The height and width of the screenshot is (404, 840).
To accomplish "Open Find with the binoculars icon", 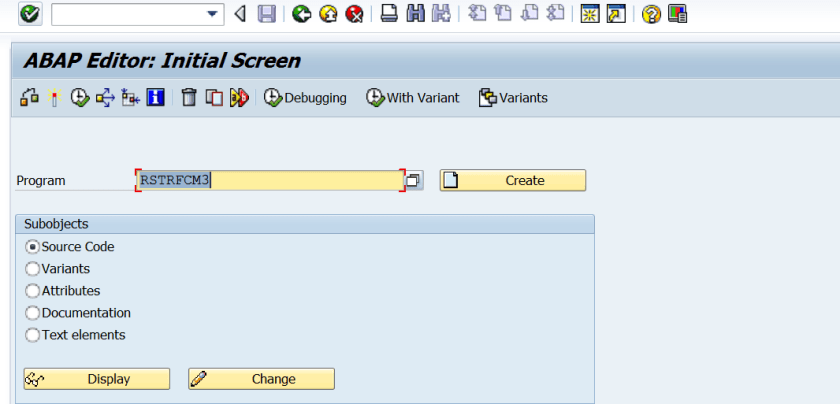I will point(415,14).
